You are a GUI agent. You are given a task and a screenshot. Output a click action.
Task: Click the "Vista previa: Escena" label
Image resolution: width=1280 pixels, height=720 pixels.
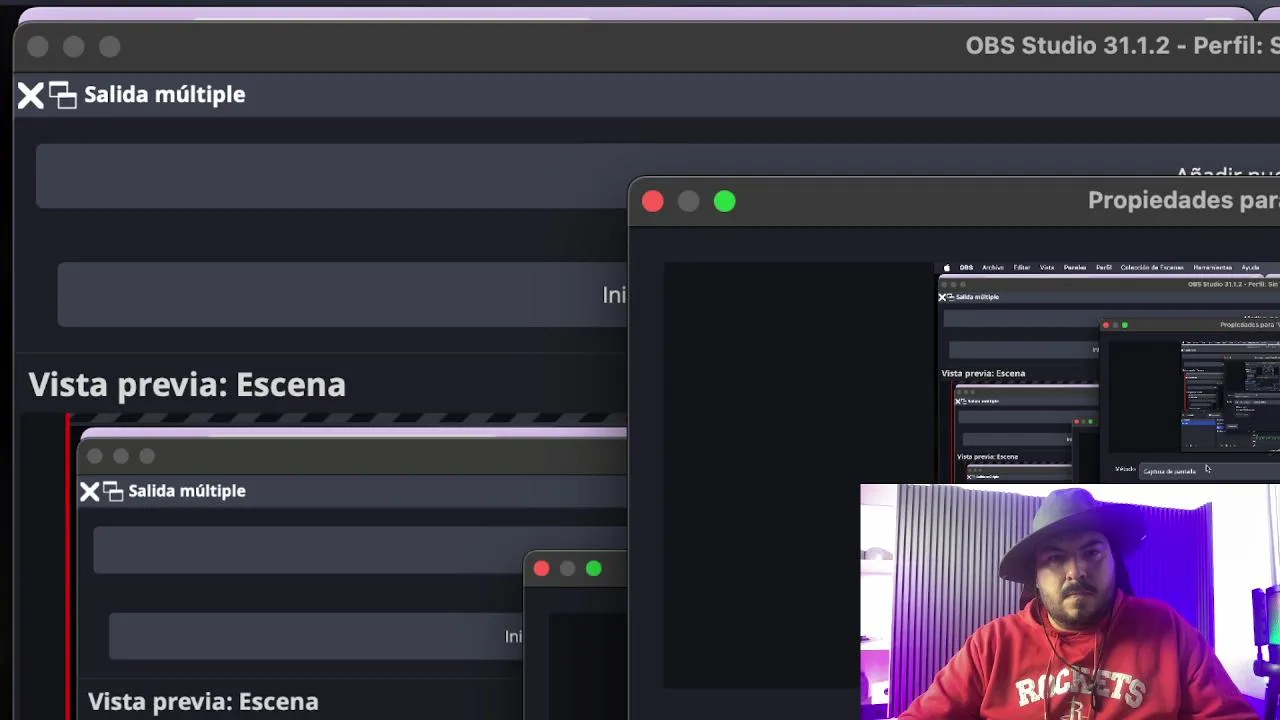coord(187,385)
